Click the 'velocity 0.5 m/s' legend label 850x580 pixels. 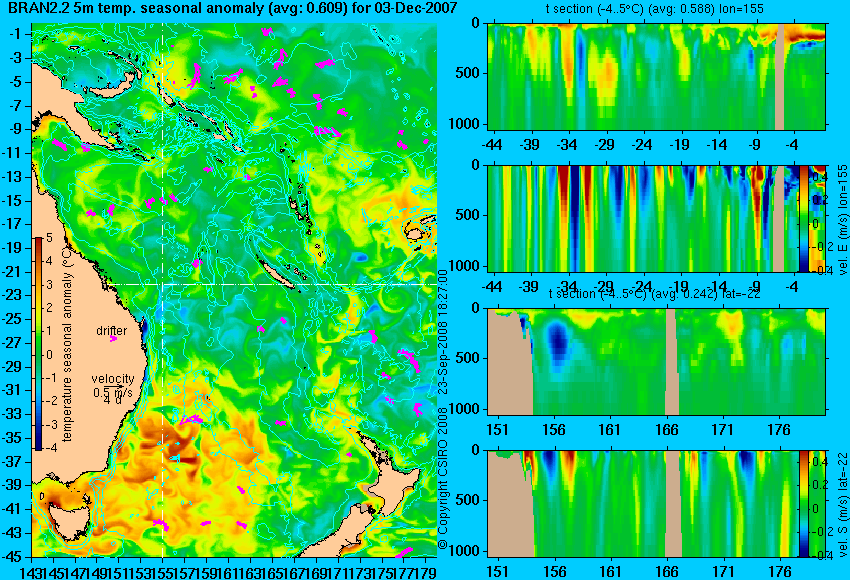click(x=113, y=385)
